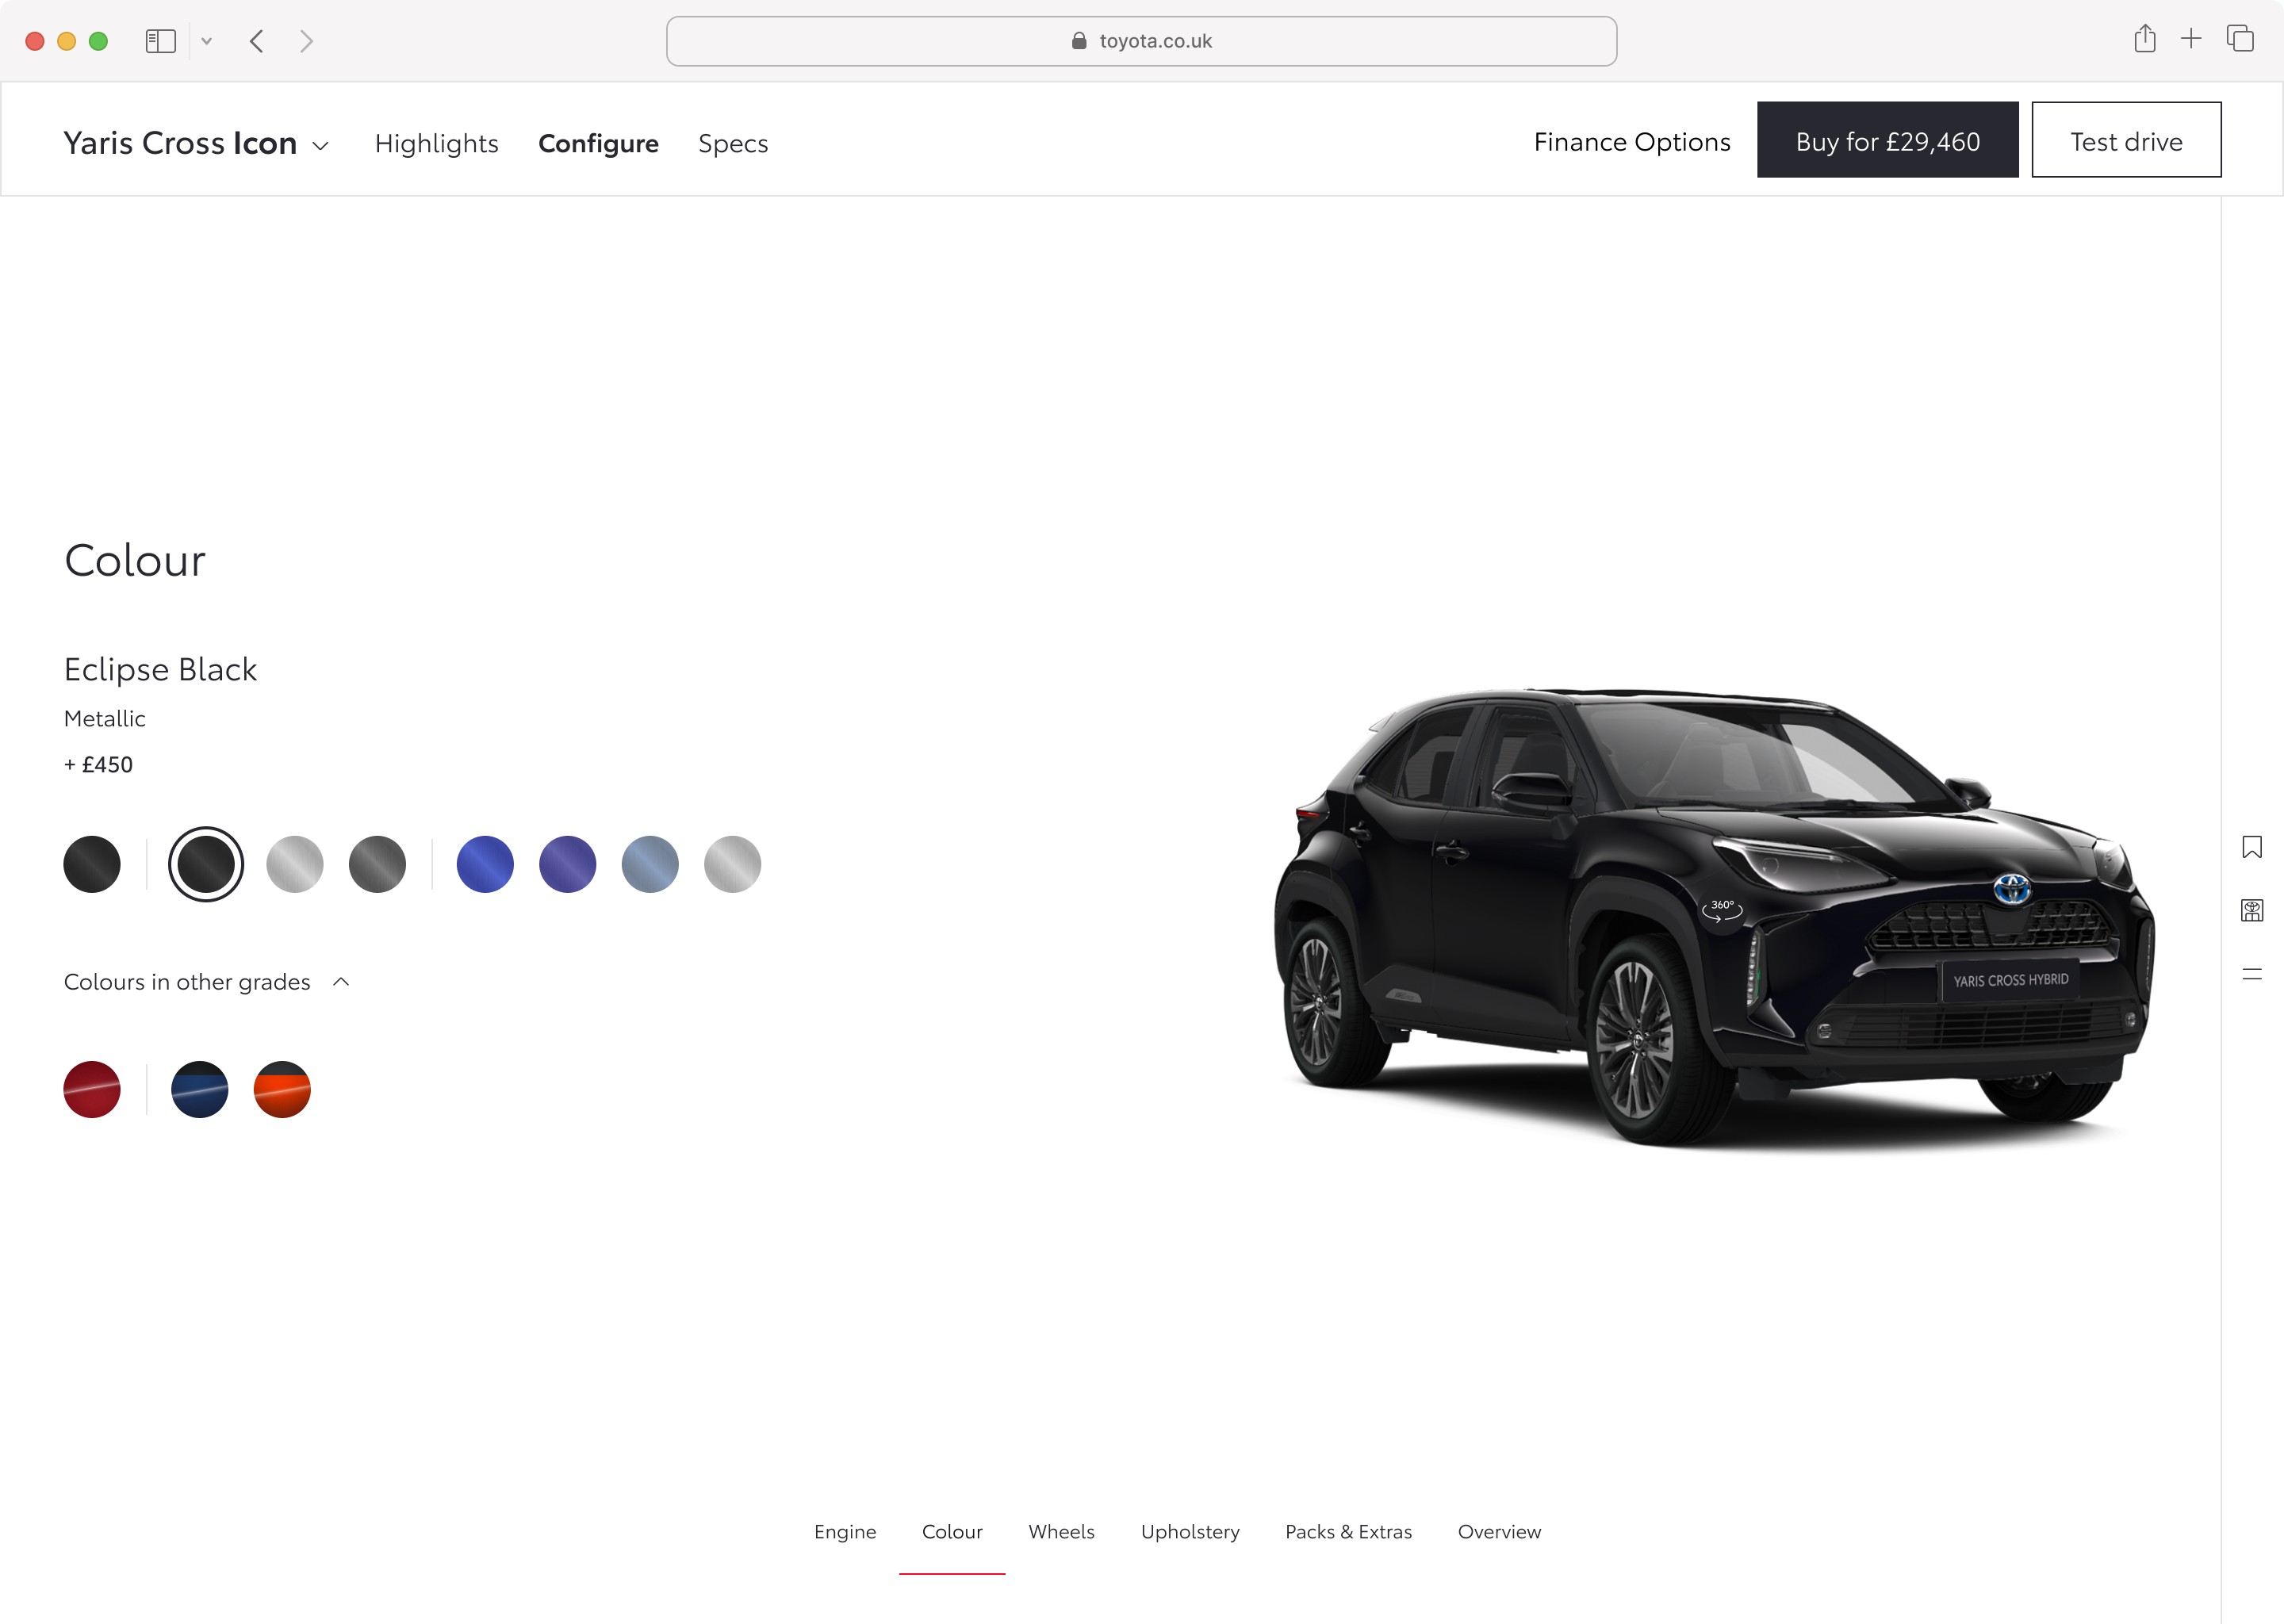Pick the first solid black swatch
This screenshot has height=1624, width=2284.
[92, 864]
